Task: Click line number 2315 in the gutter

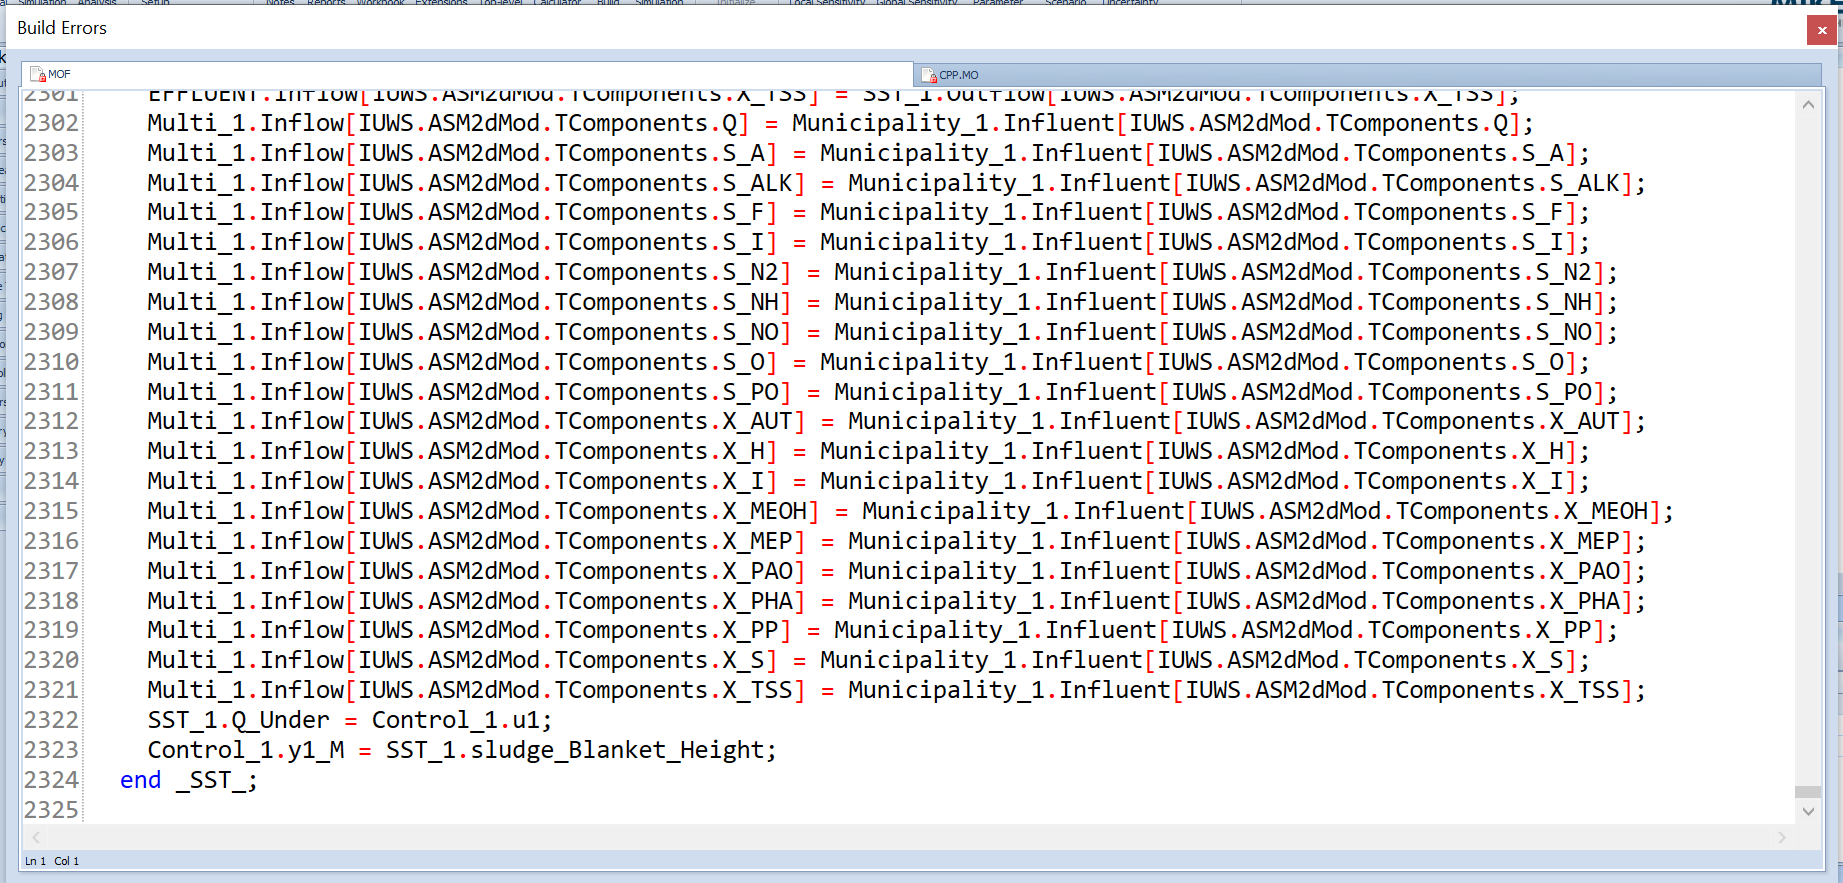Action: (x=51, y=511)
